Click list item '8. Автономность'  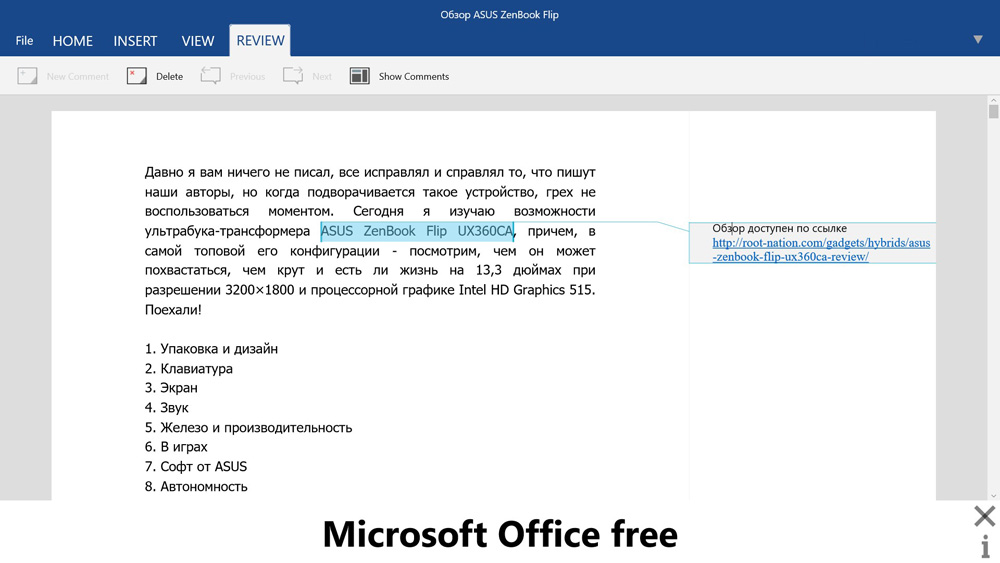196,486
